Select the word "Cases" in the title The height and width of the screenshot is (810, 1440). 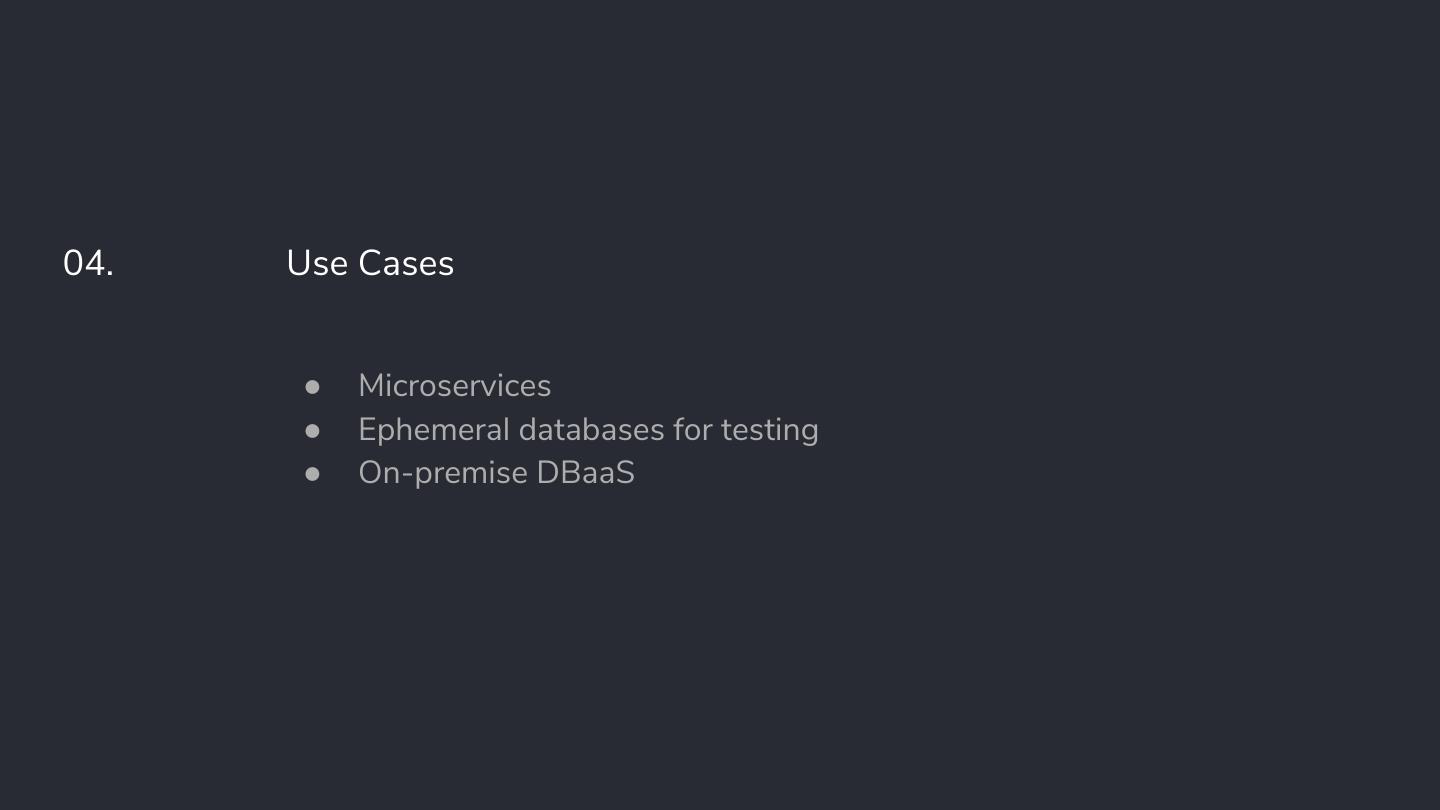coord(406,264)
